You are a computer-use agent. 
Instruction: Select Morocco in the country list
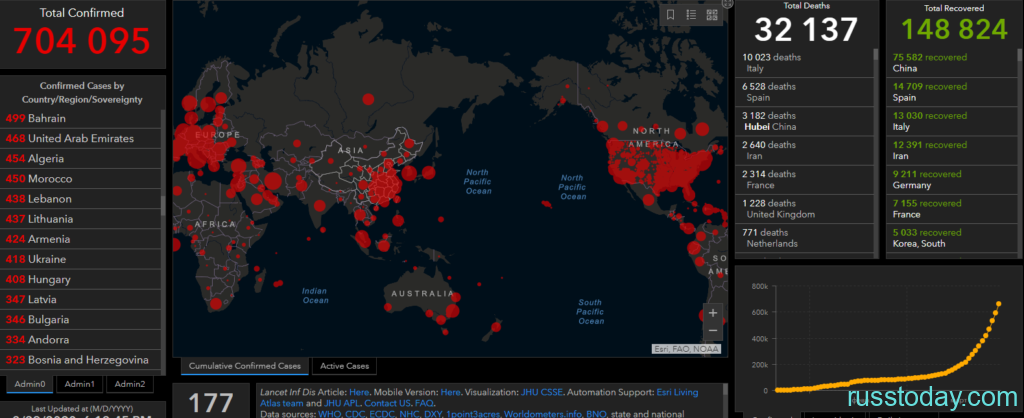coord(81,179)
